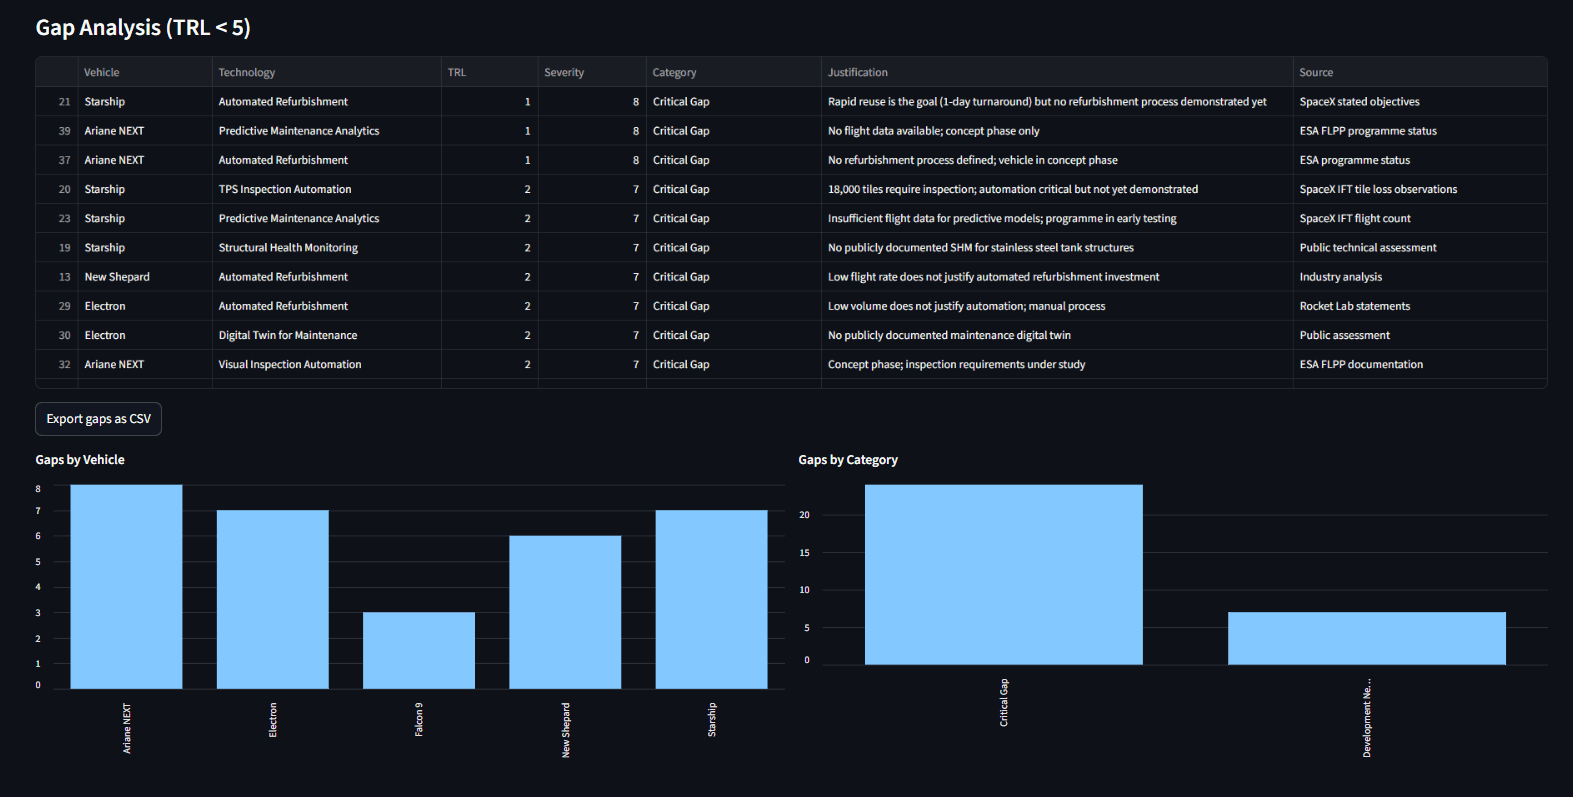Click the New Shepard bar in the vehicle chart

565,613
